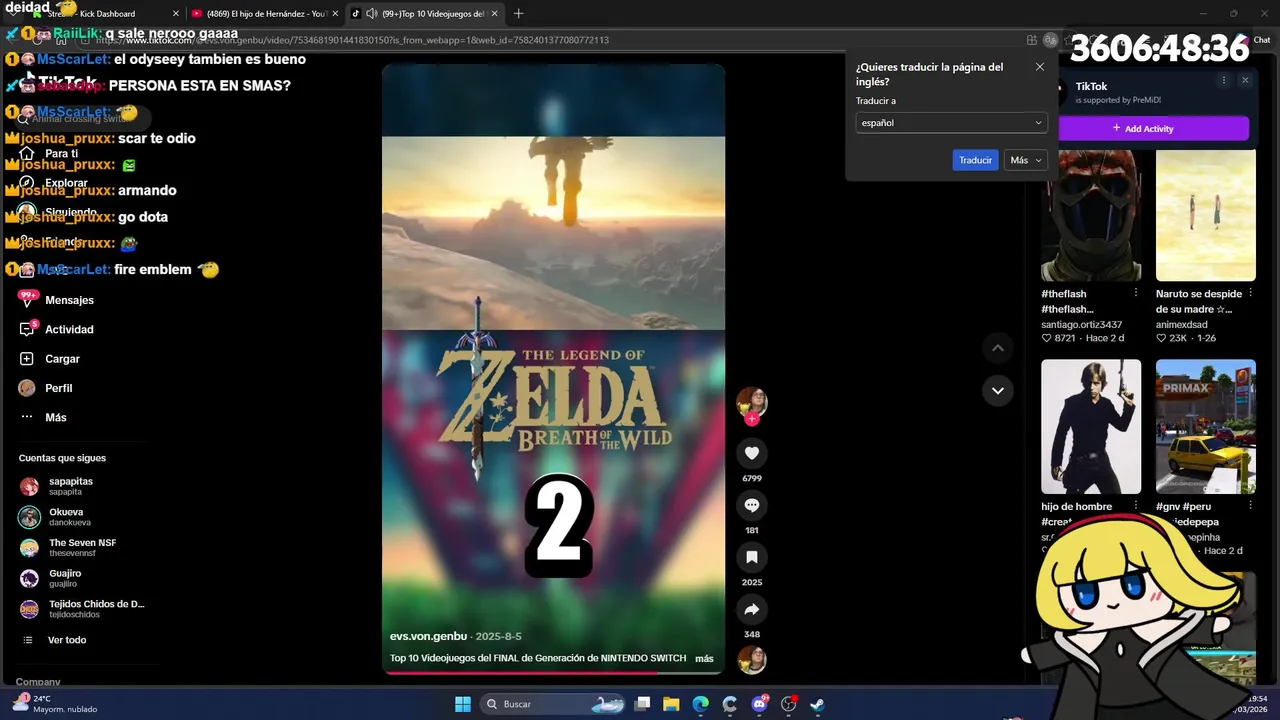Open the Okueva followed account
Viewport: 1280px width, 720px height.
[x=68, y=517]
